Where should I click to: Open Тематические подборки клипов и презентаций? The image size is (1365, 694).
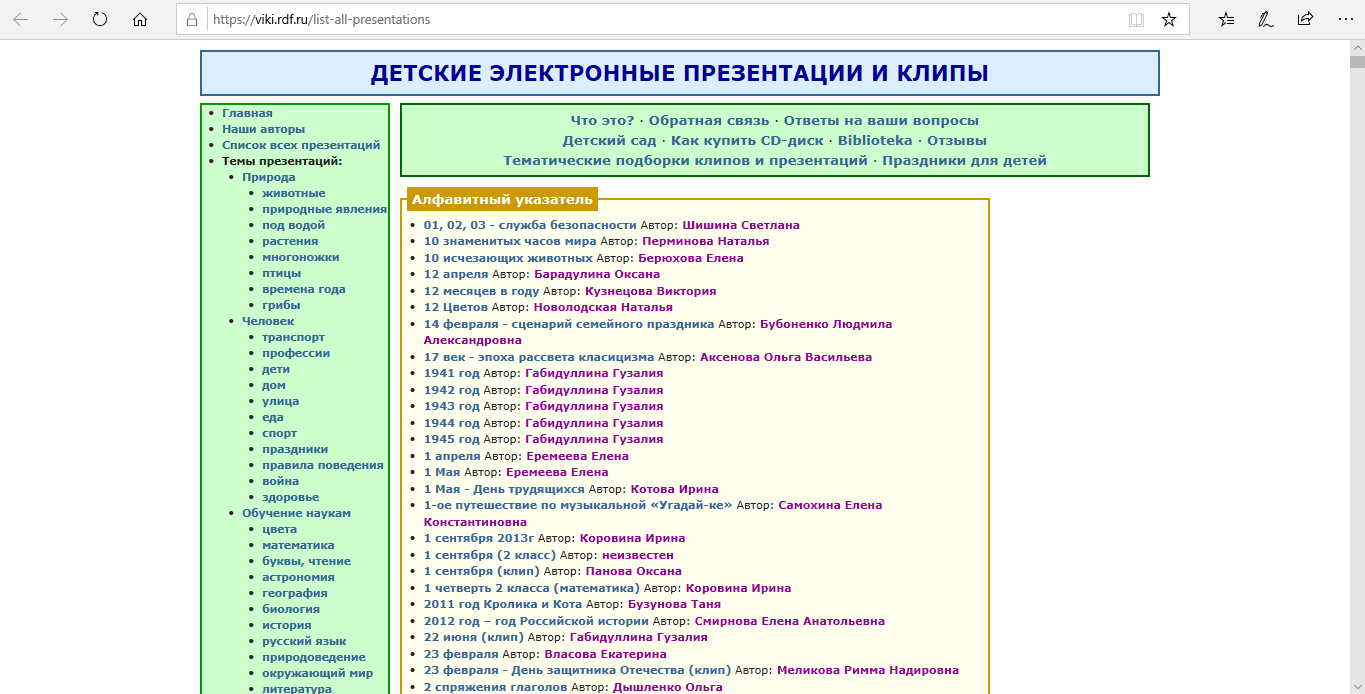(685, 161)
